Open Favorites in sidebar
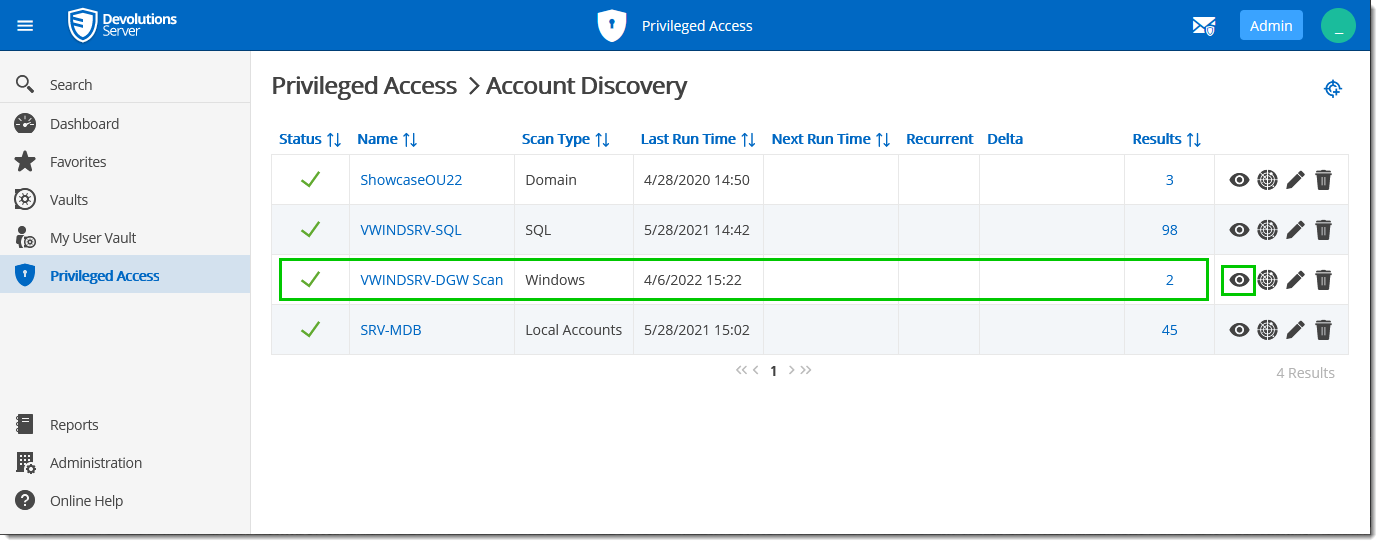This screenshot has width=1381, height=545. [x=125, y=161]
